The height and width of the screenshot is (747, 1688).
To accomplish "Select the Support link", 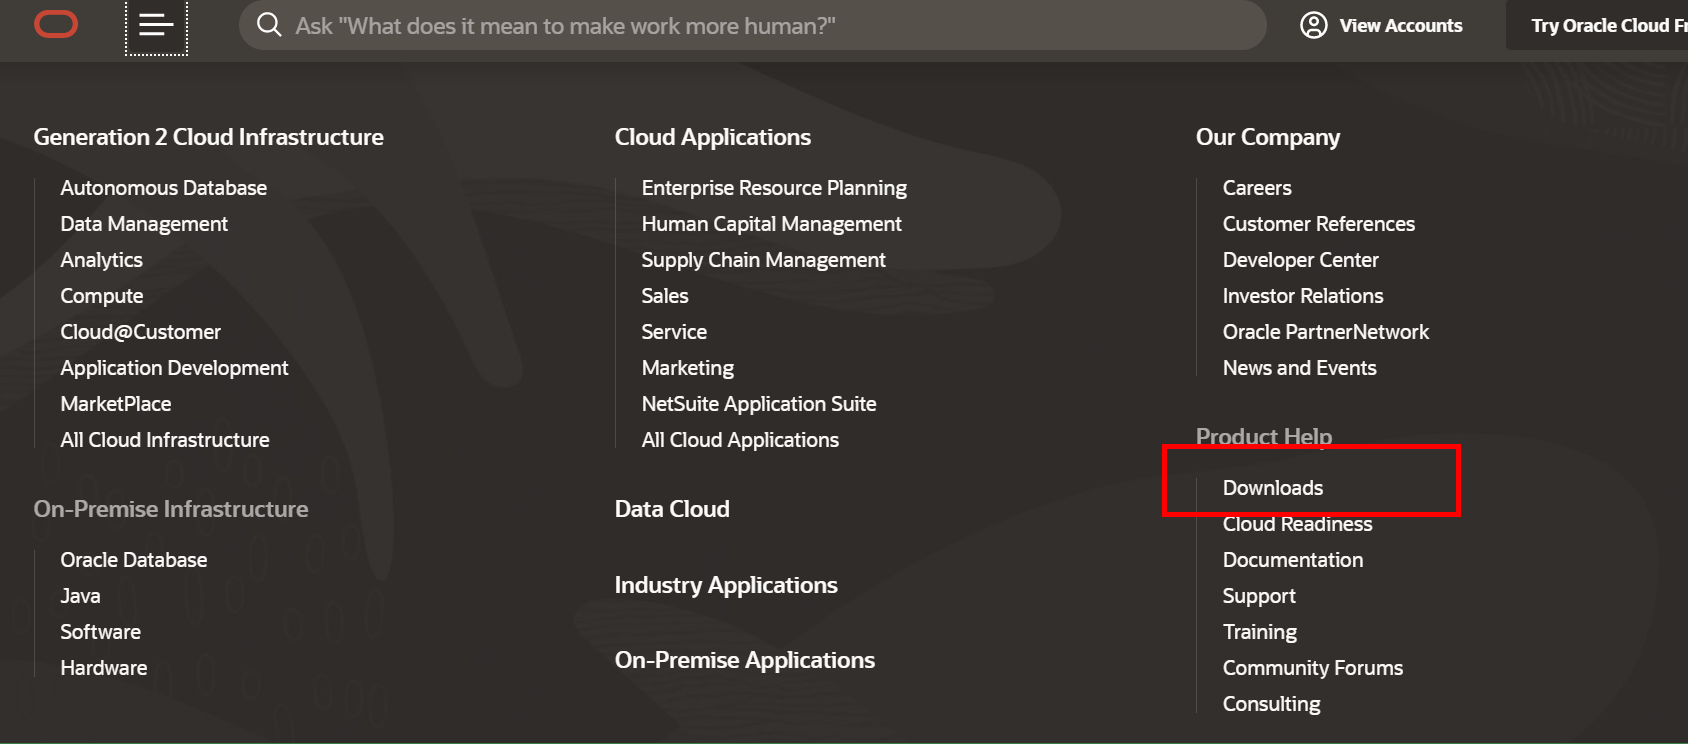I will [1259, 596].
